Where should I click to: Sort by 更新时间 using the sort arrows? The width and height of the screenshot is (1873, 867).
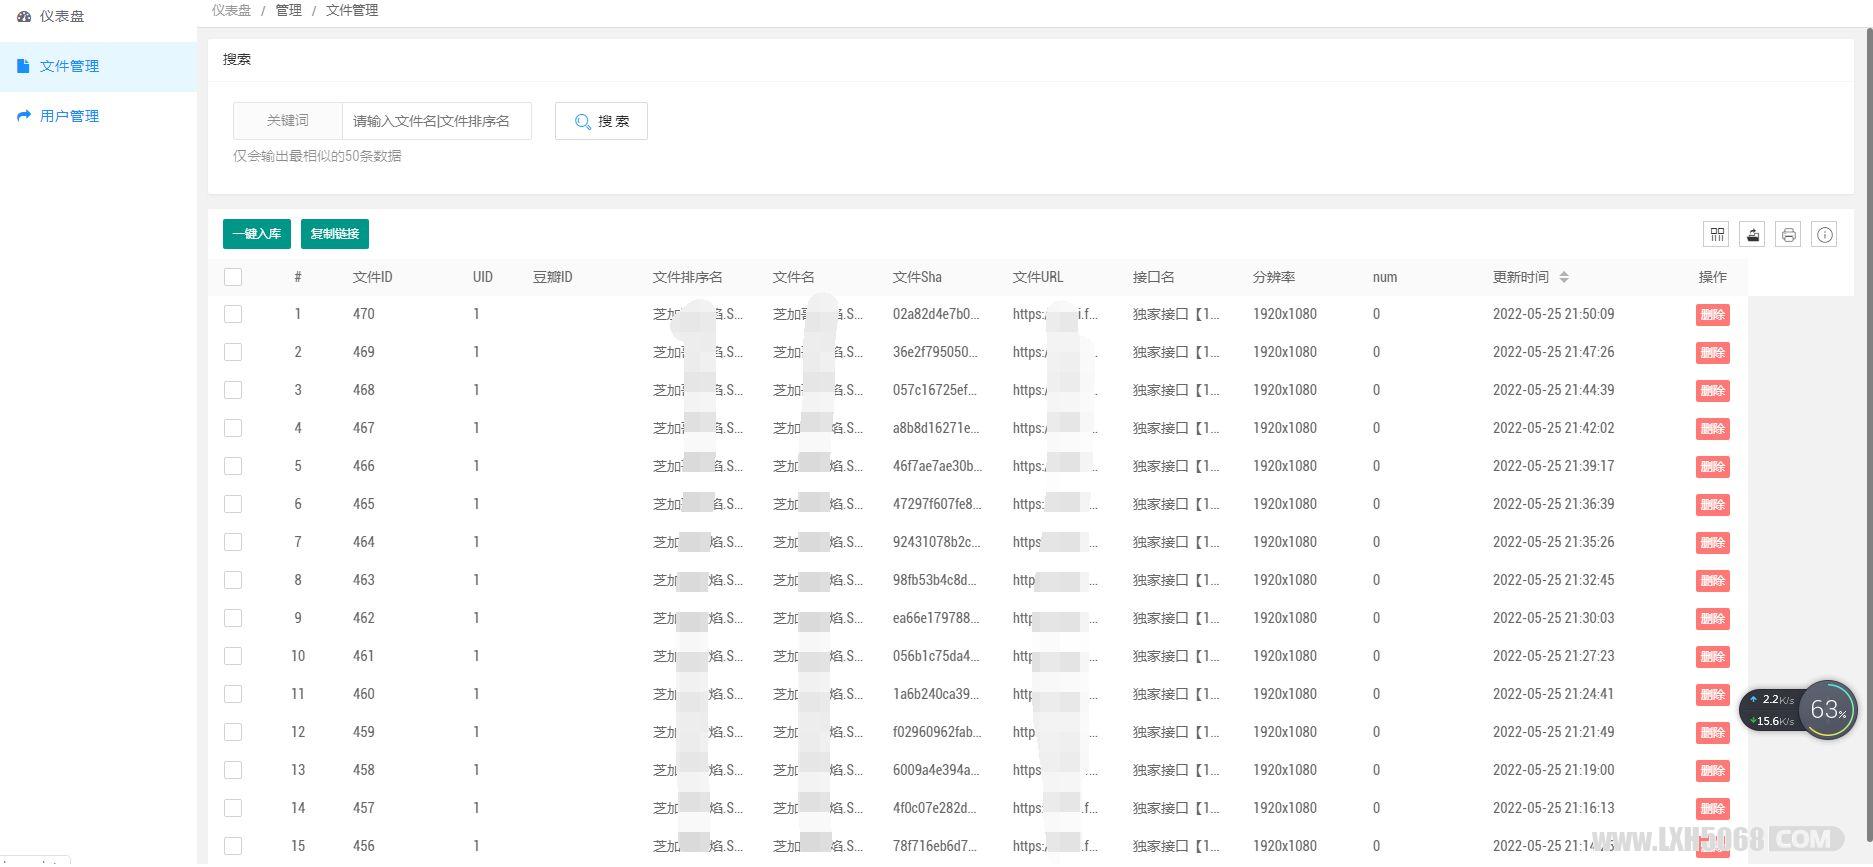[1564, 277]
